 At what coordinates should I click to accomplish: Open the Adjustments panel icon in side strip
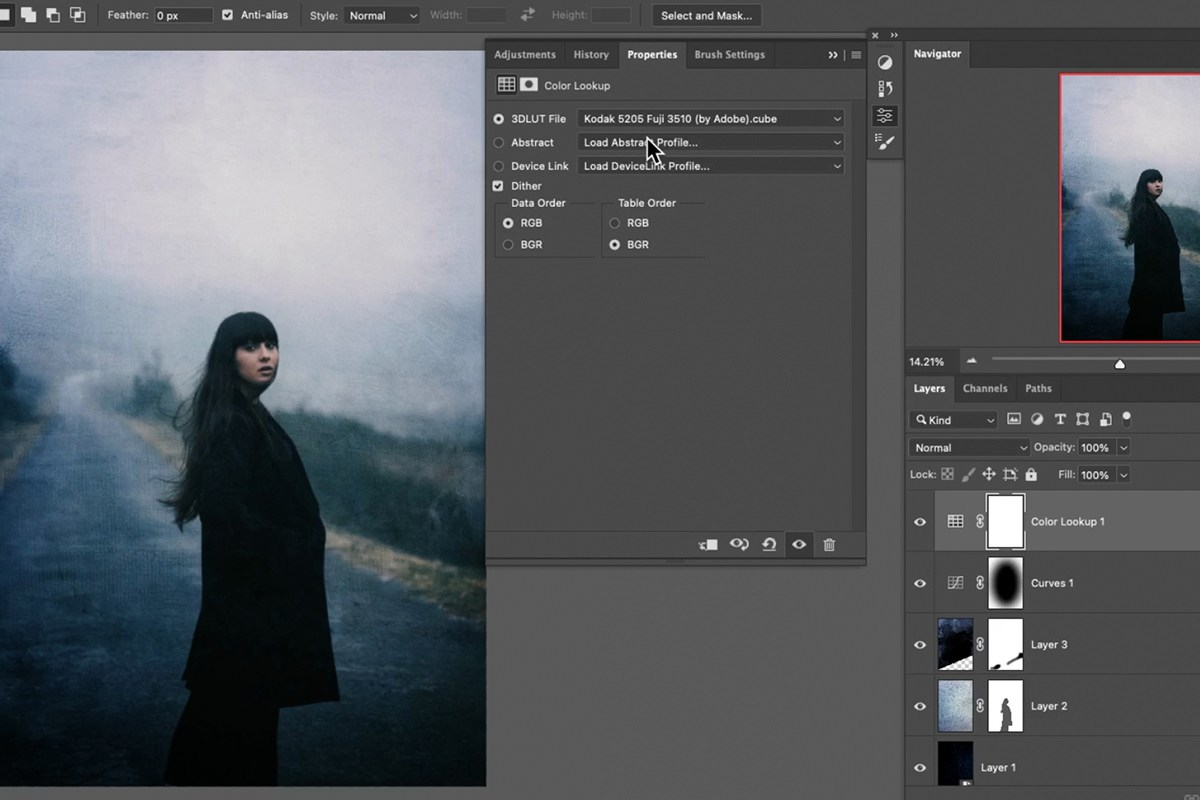tap(885, 62)
